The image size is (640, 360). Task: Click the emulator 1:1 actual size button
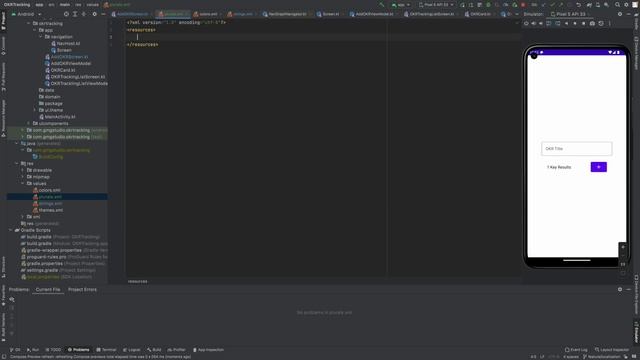(x=623, y=264)
